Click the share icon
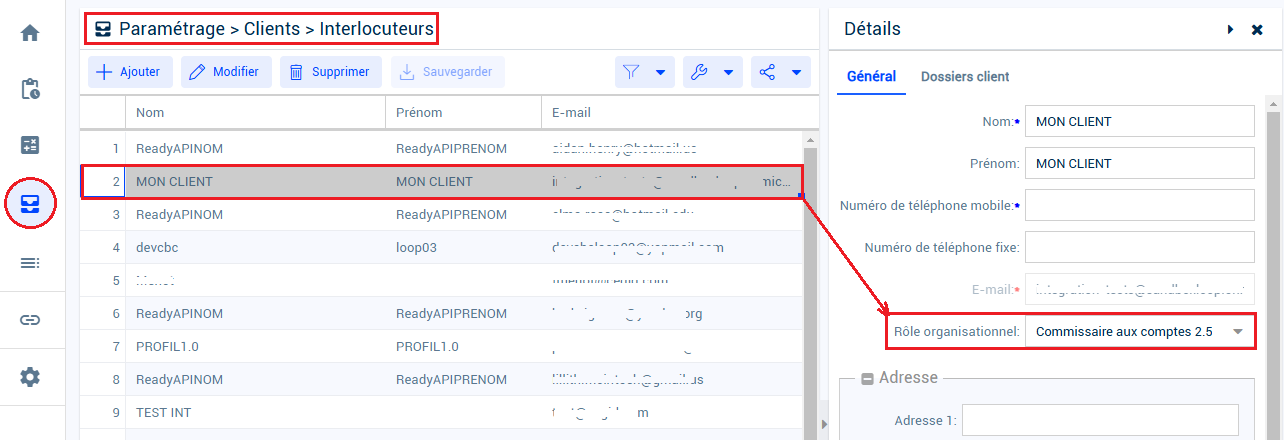Screen dimensions: 1284x440 pyautogui.click(x=767, y=72)
